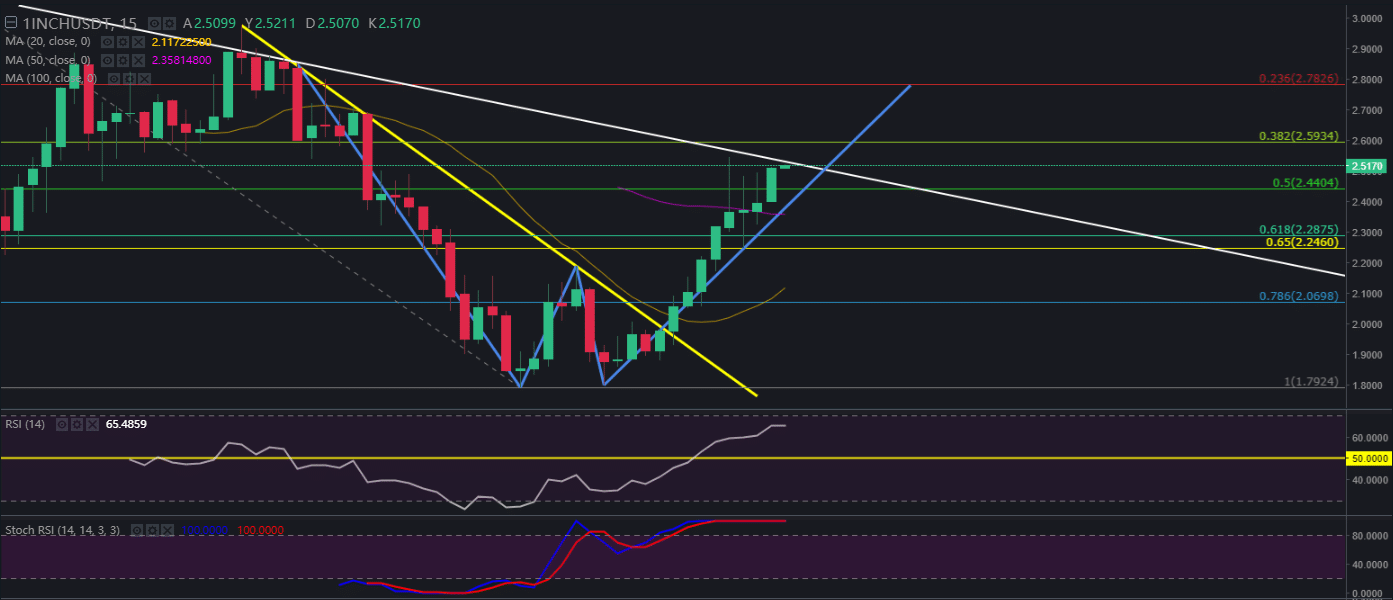Remove the RSI (14) indicator pane
This screenshot has width=1393, height=600.
[x=92, y=424]
